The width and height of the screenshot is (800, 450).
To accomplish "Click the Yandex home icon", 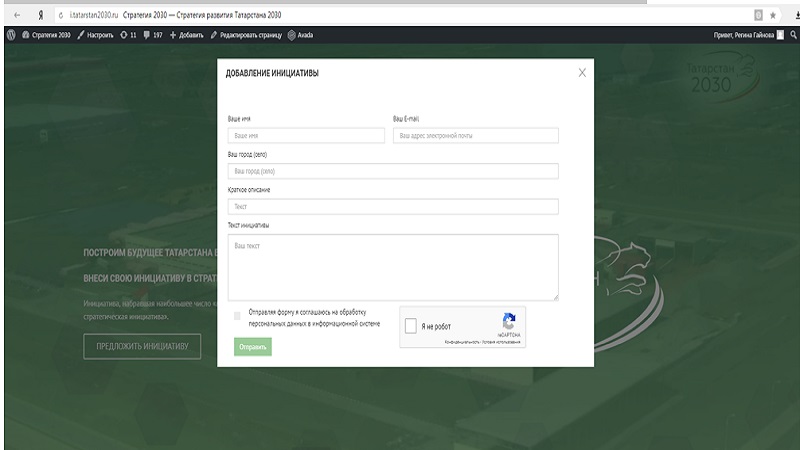I will pos(39,15).
